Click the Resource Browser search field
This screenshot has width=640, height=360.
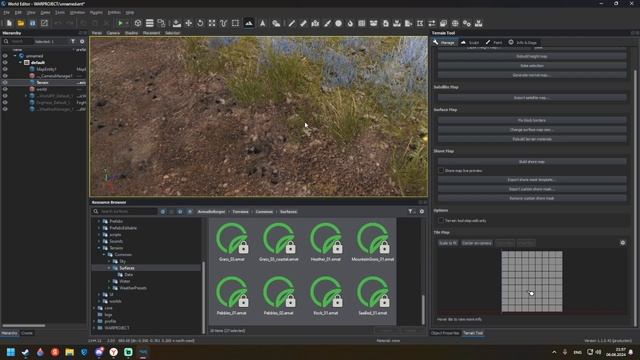point(124,211)
